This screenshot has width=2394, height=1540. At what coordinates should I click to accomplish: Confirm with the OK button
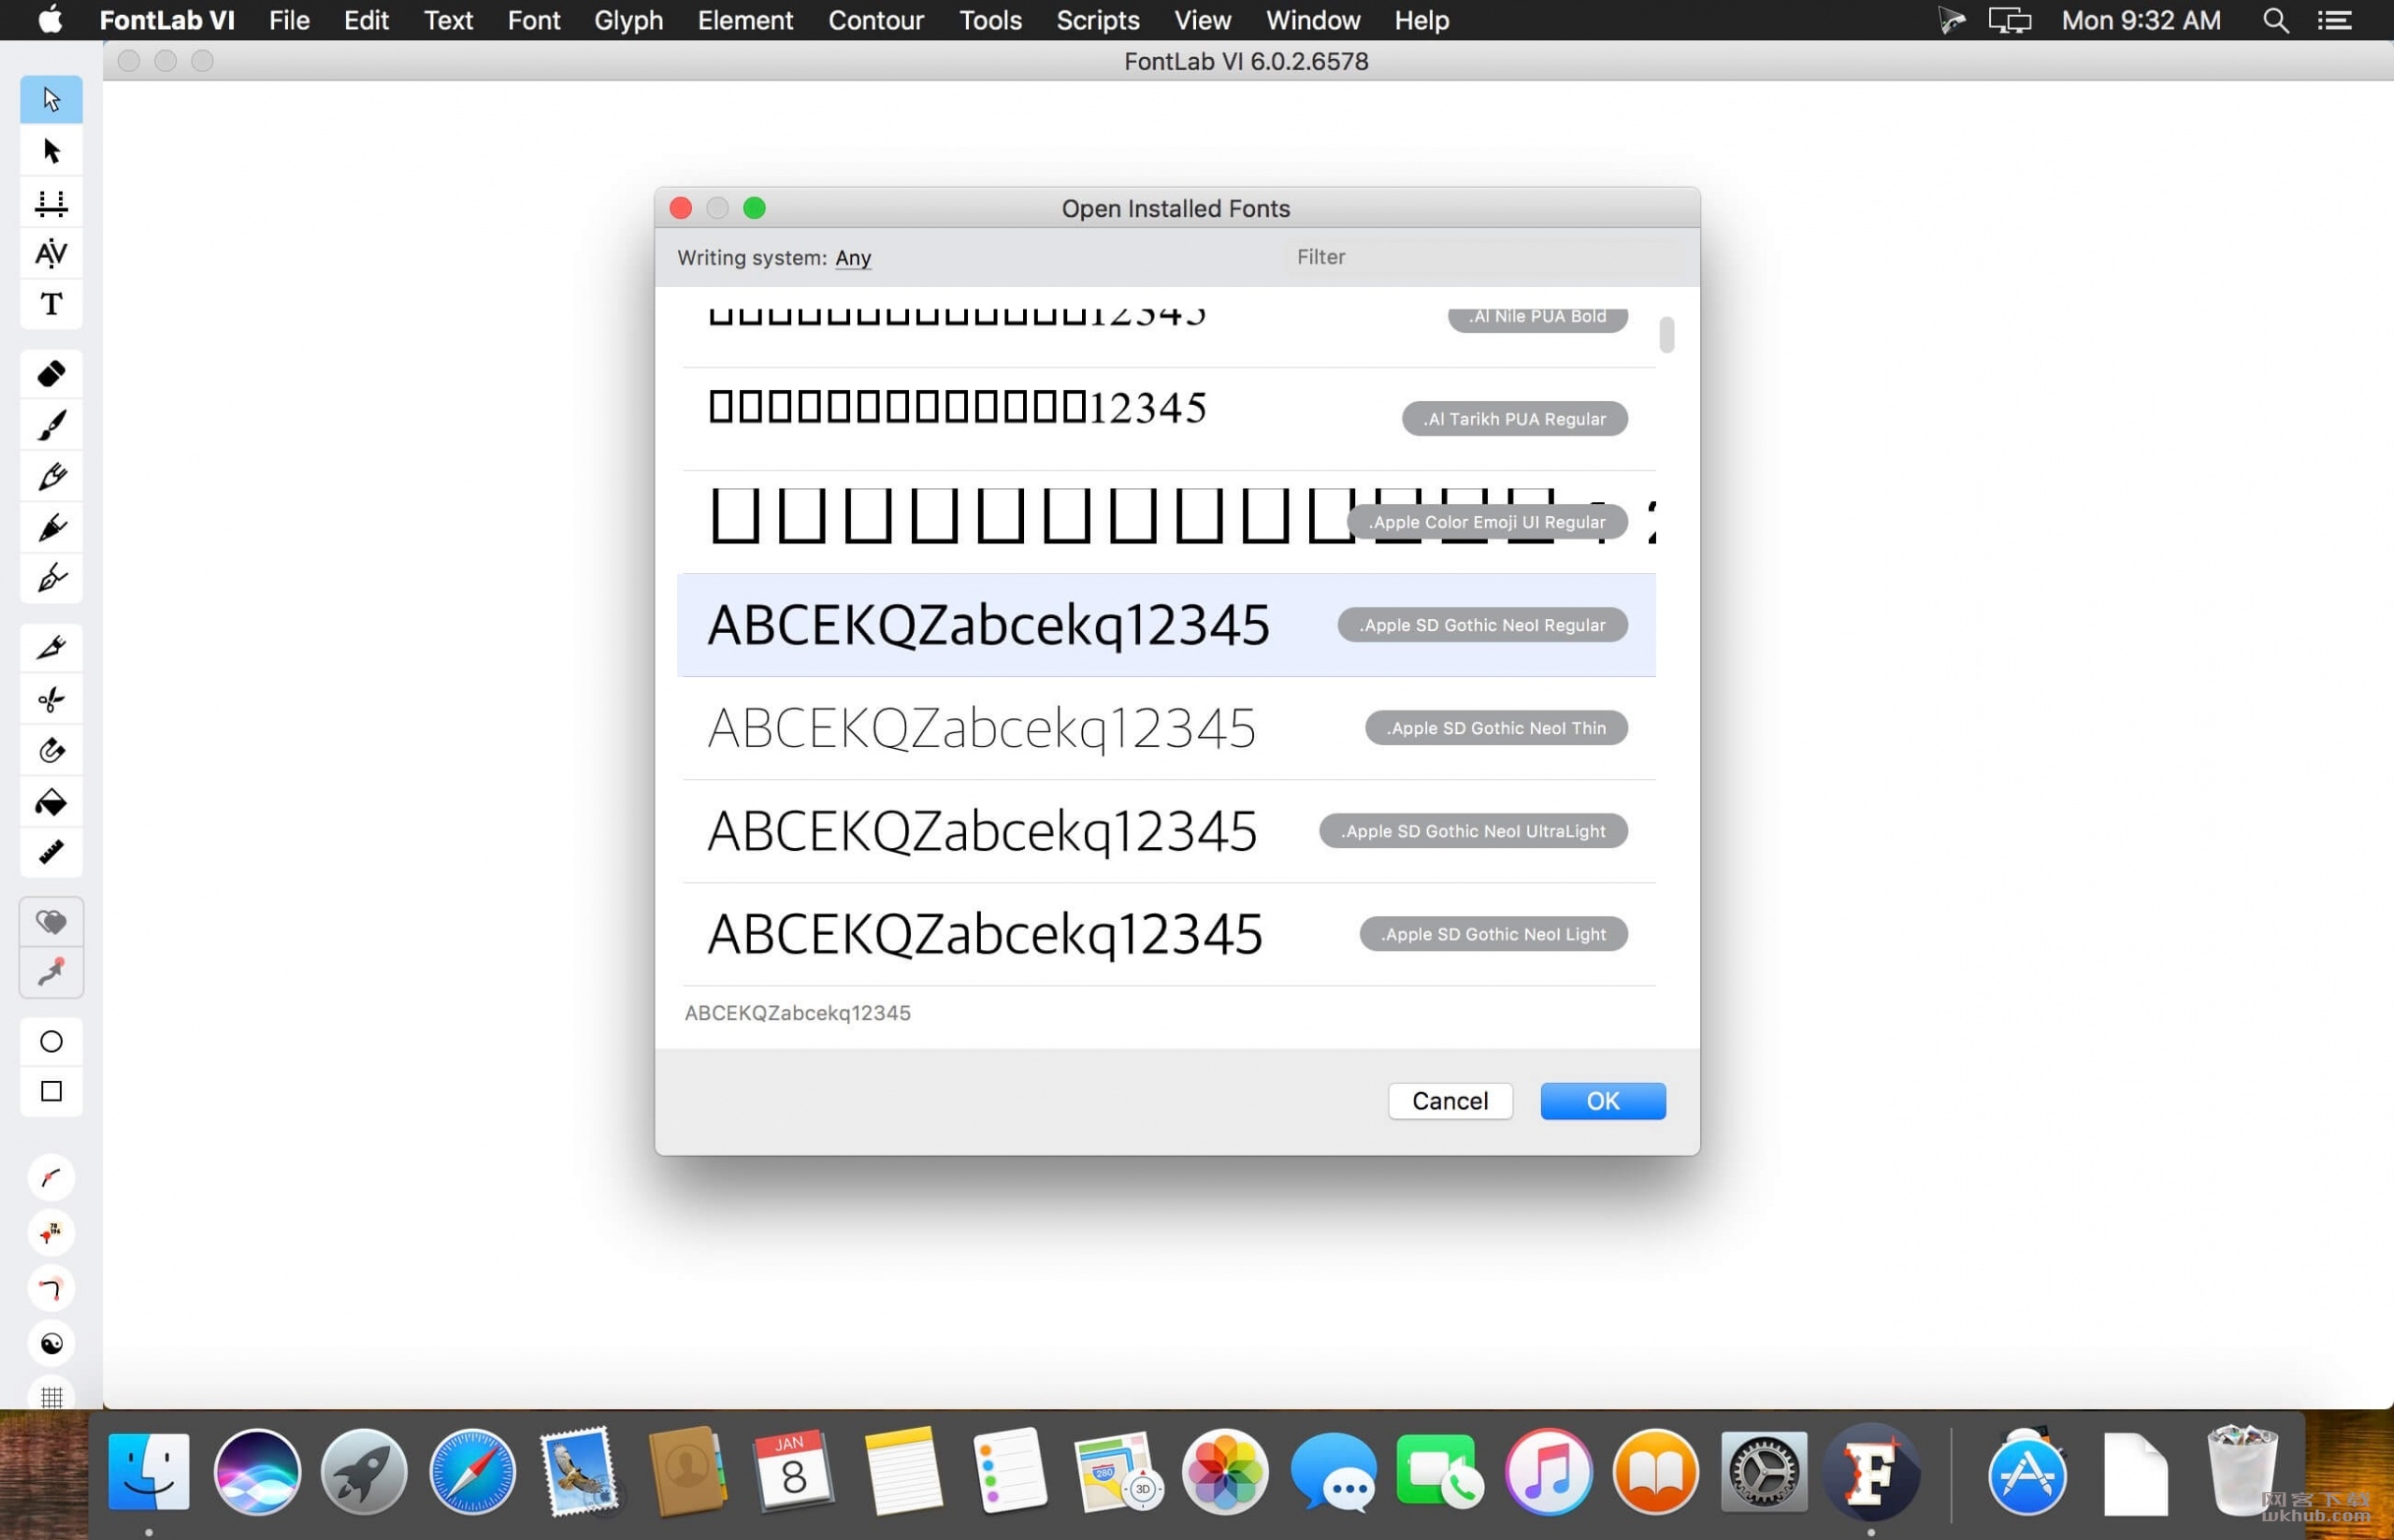tap(1603, 1101)
